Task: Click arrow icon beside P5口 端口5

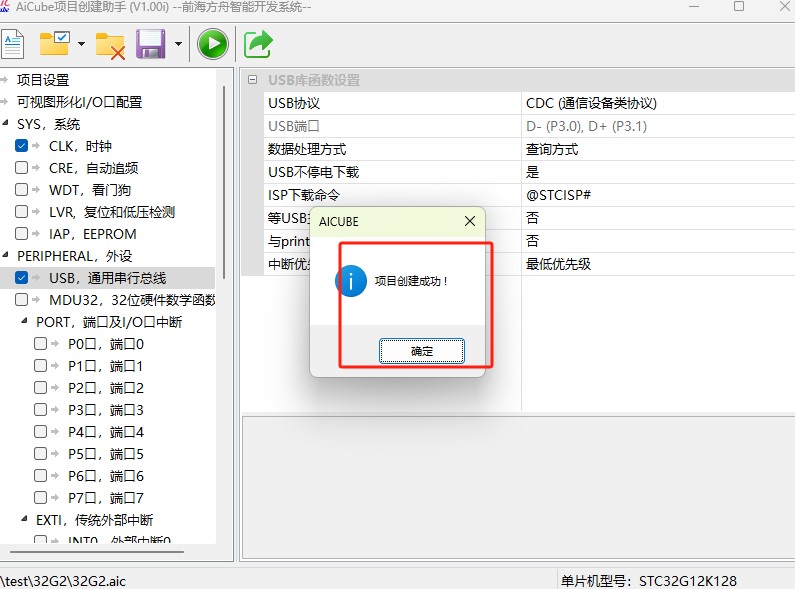Action: coord(55,454)
